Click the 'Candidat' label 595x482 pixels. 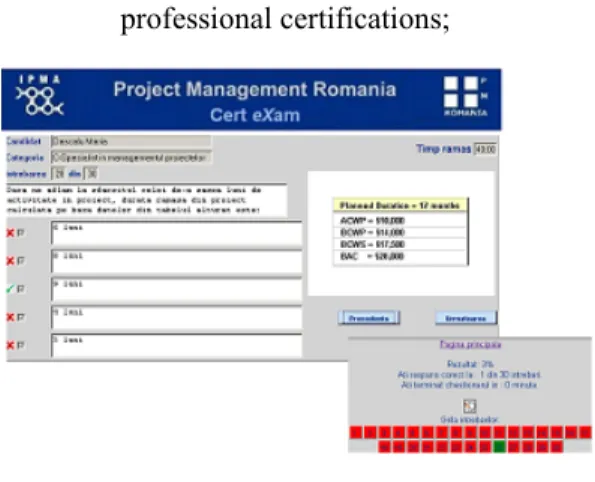24,141
